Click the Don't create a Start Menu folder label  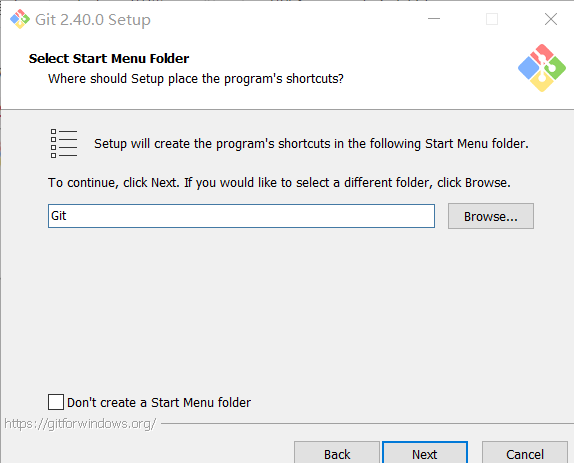coord(159,403)
